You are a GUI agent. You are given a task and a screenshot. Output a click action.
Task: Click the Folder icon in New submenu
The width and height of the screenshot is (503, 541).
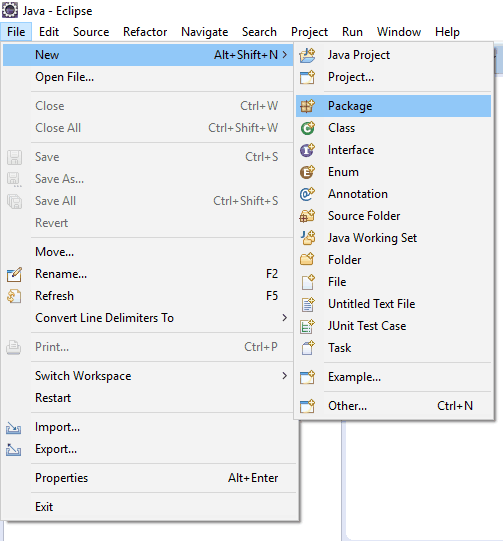pyautogui.click(x=307, y=259)
